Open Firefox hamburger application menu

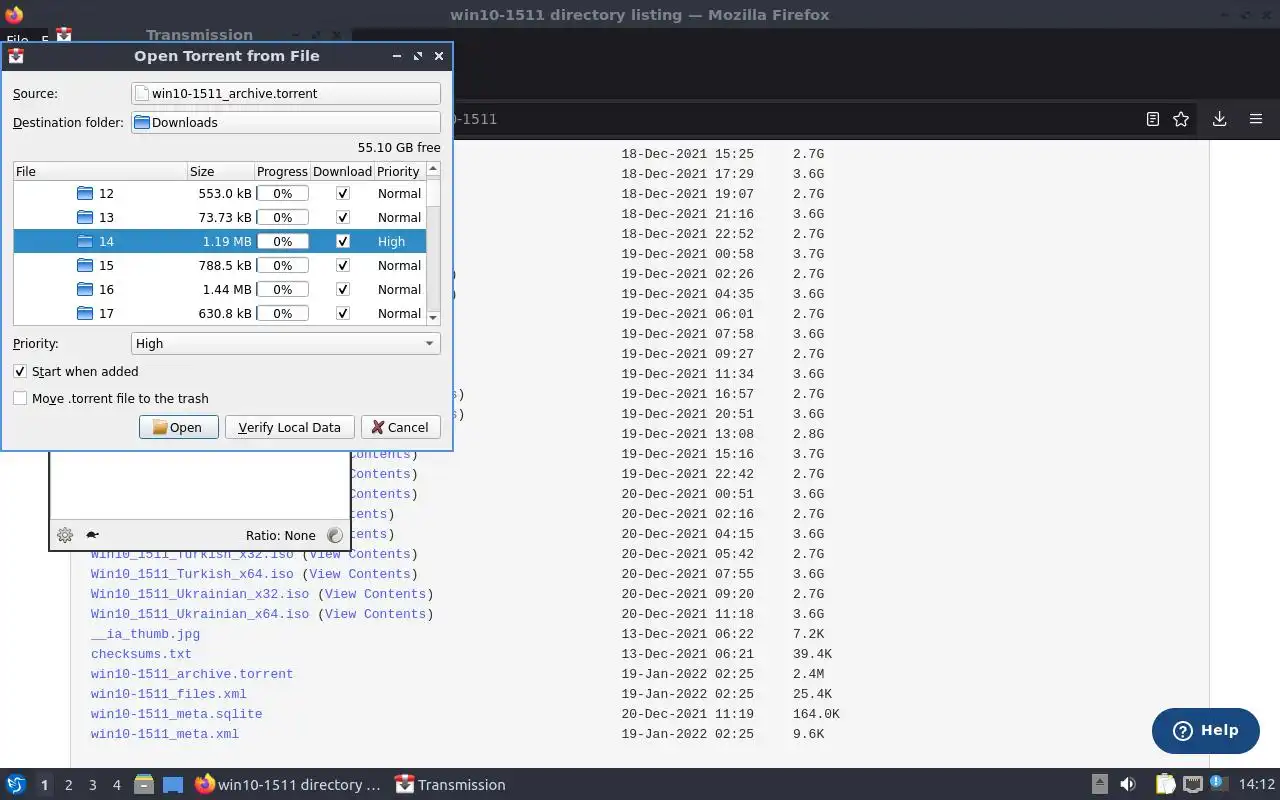(1256, 119)
